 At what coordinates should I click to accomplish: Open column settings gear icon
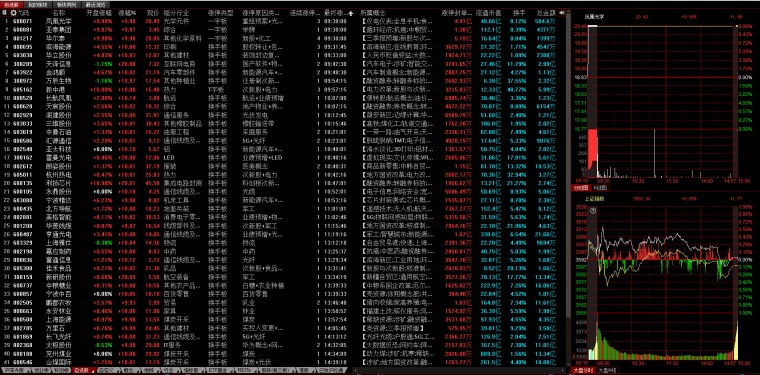coord(13,13)
